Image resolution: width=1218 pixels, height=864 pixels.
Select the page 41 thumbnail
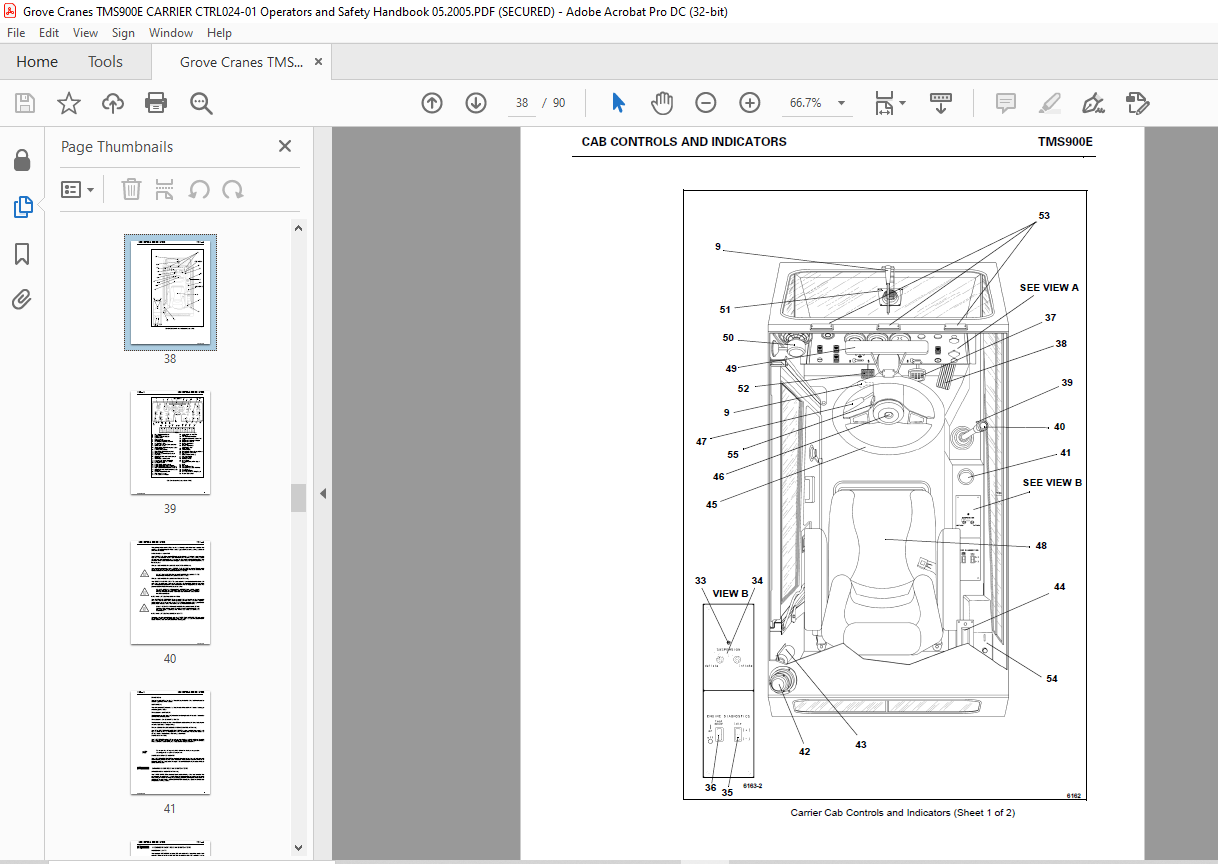(170, 742)
